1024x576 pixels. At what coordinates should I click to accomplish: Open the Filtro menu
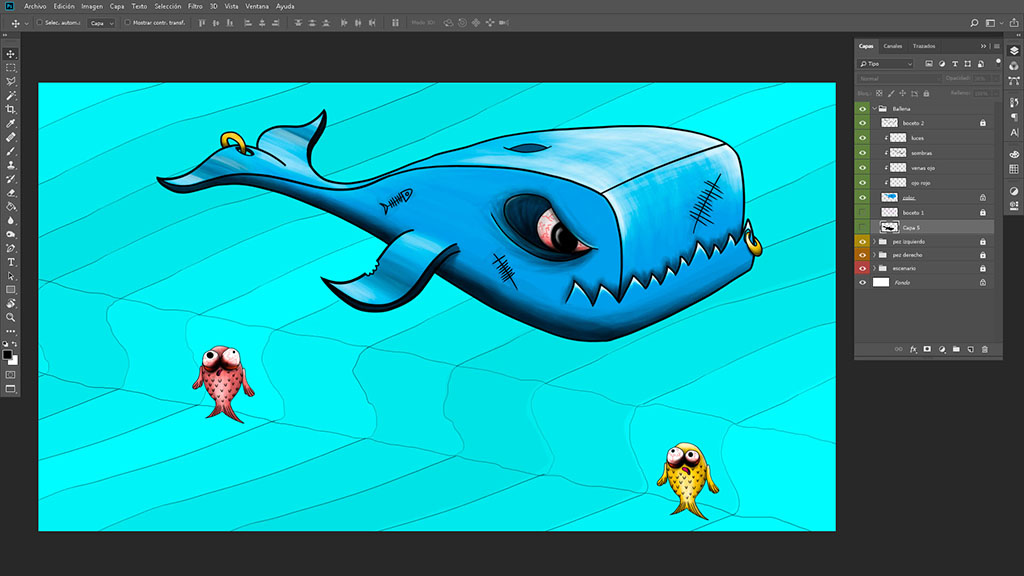(x=195, y=6)
